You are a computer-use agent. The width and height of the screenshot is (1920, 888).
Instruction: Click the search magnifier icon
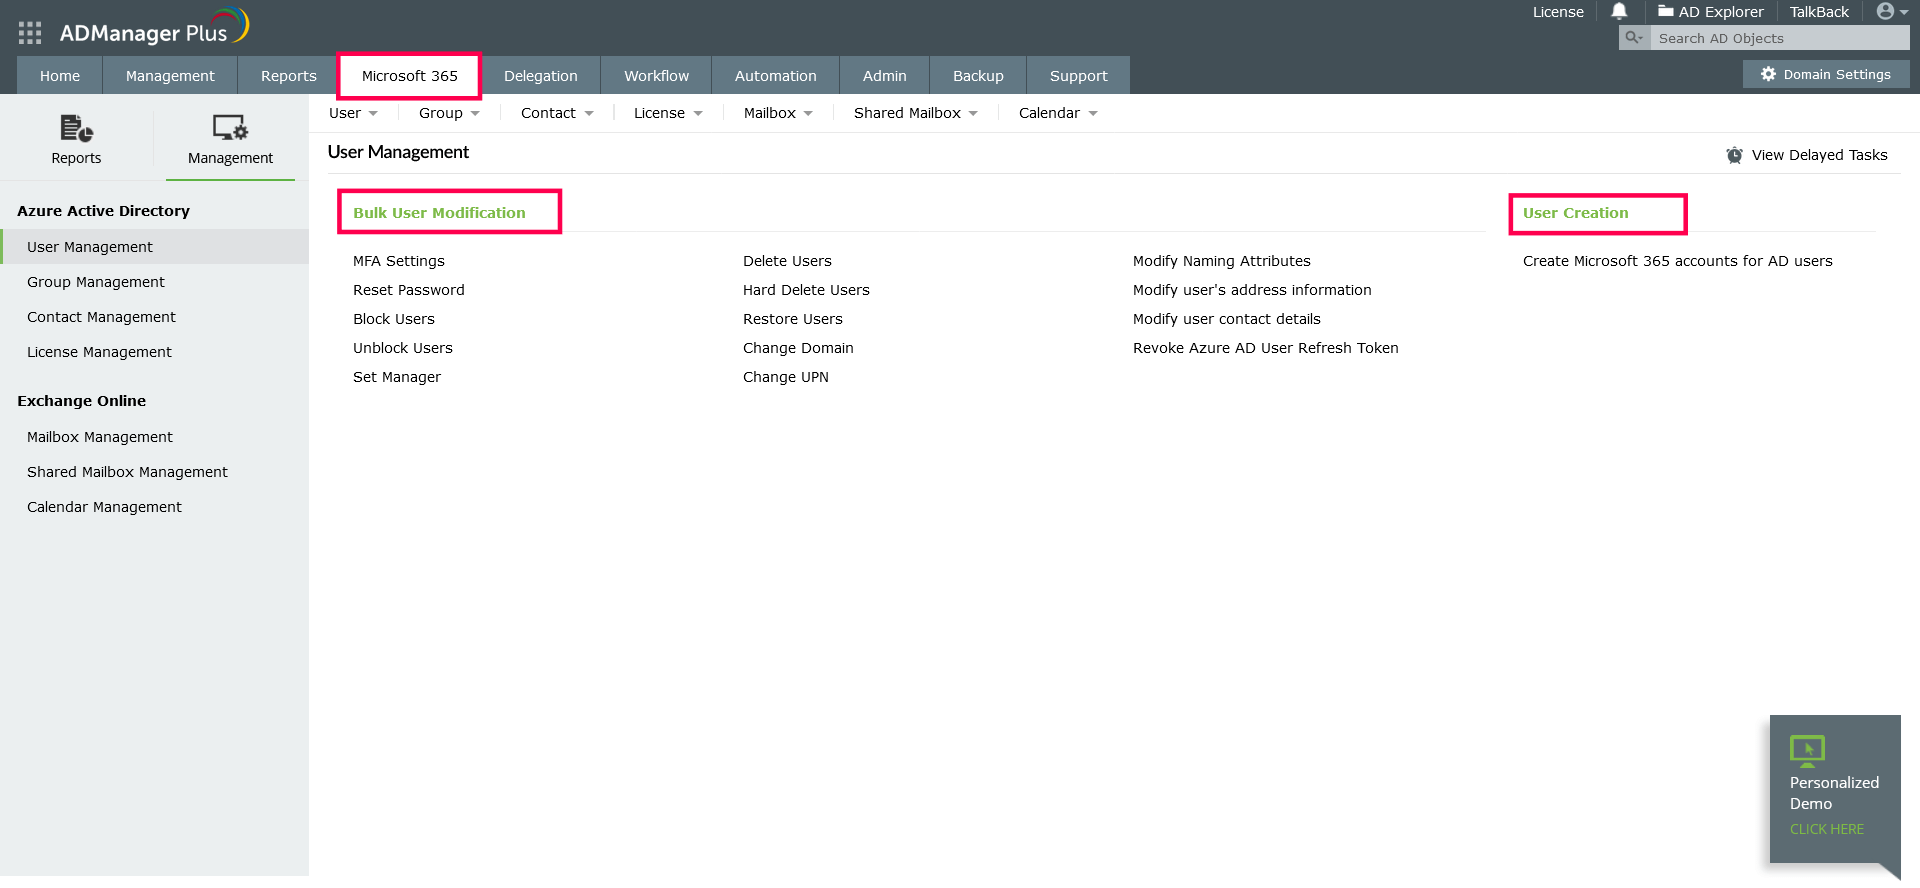point(1633,38)
